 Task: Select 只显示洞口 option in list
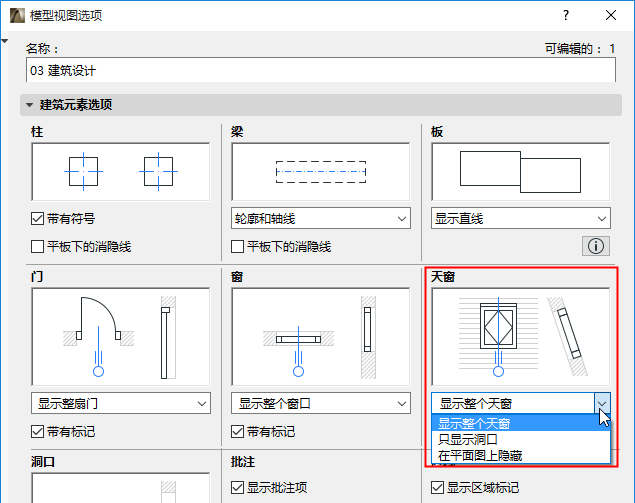pos(521,439)
